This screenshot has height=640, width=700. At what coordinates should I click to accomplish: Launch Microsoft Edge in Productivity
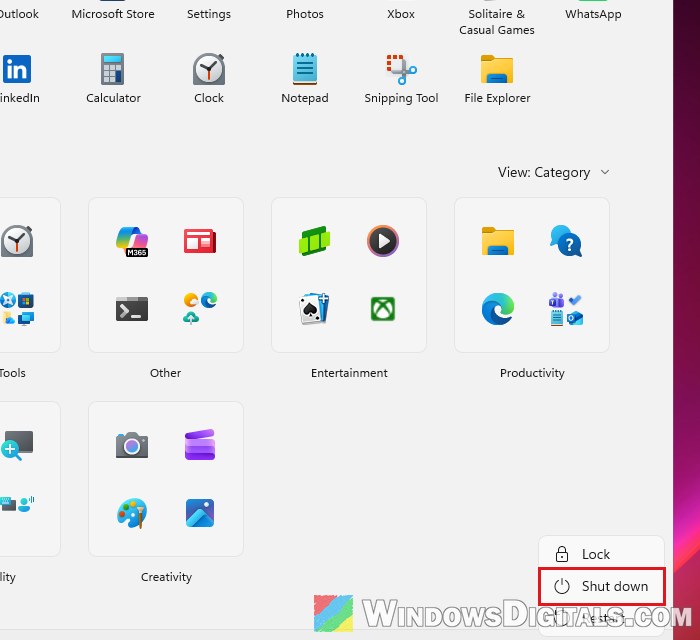tap(498, 309)
